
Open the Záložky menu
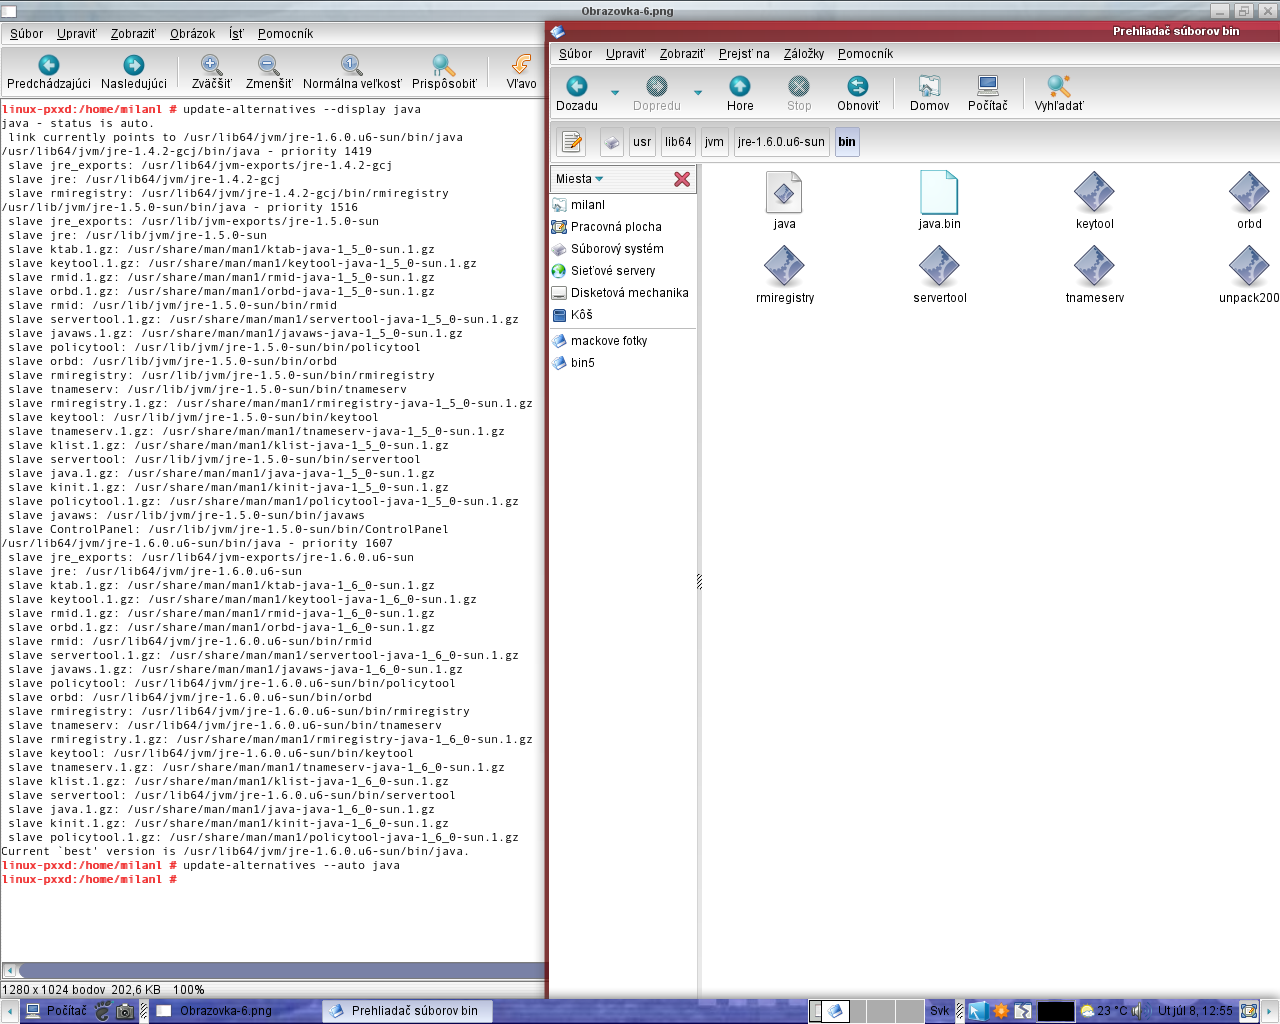coord(803,54)
